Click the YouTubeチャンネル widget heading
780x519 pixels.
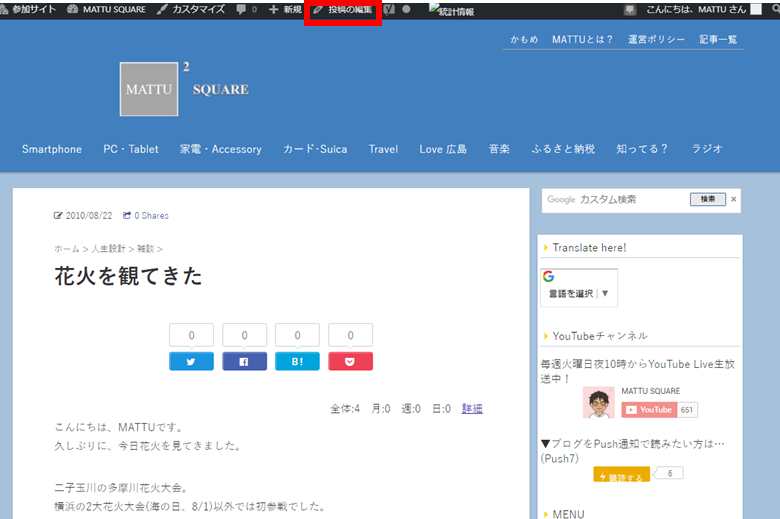600,336
